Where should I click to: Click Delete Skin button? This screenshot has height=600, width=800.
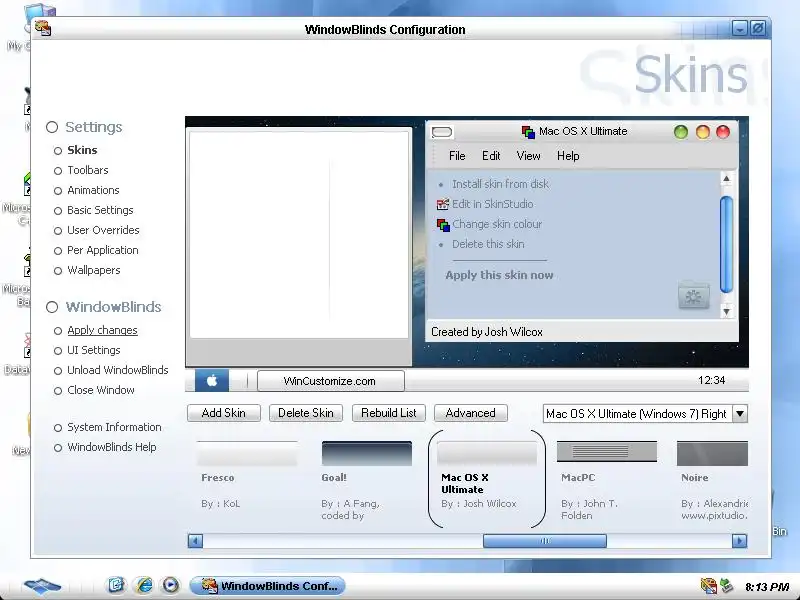pyautogui.click(x=306, y=413)
